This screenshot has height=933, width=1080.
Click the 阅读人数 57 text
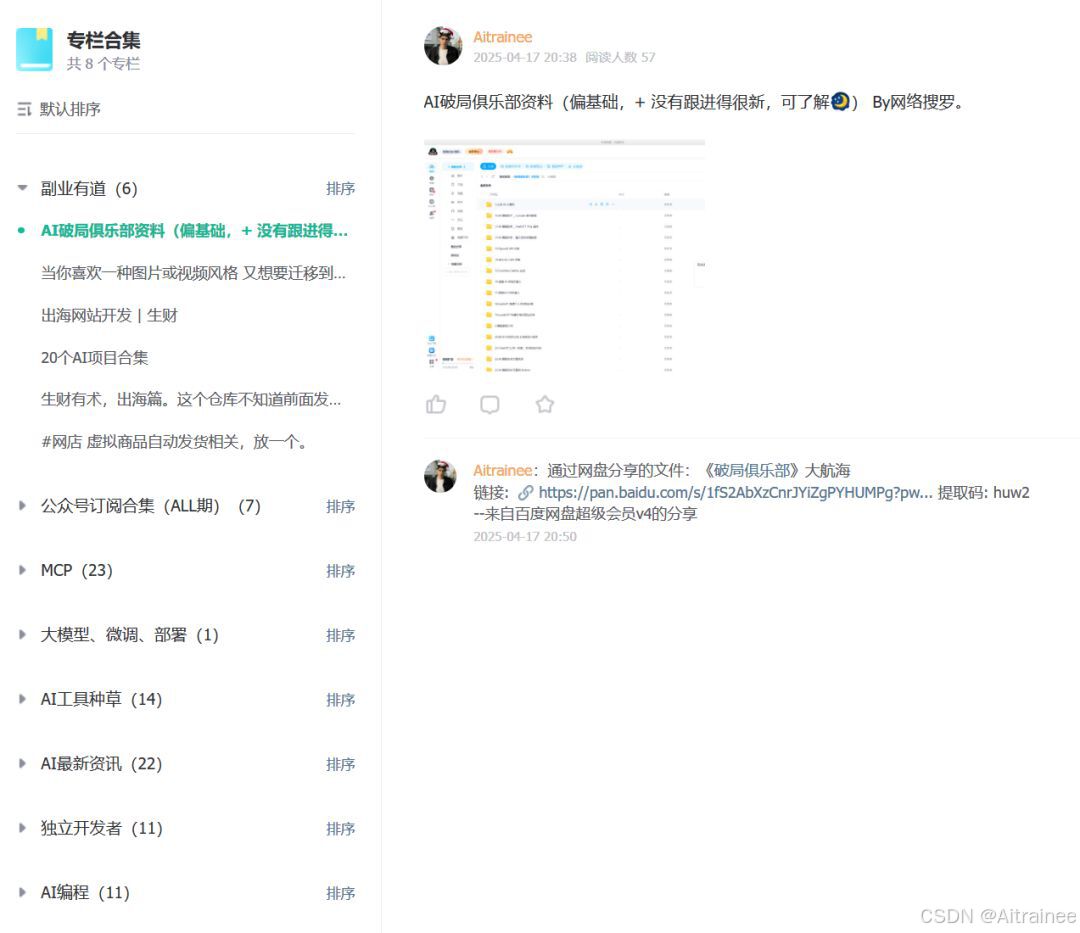point(620,57)
